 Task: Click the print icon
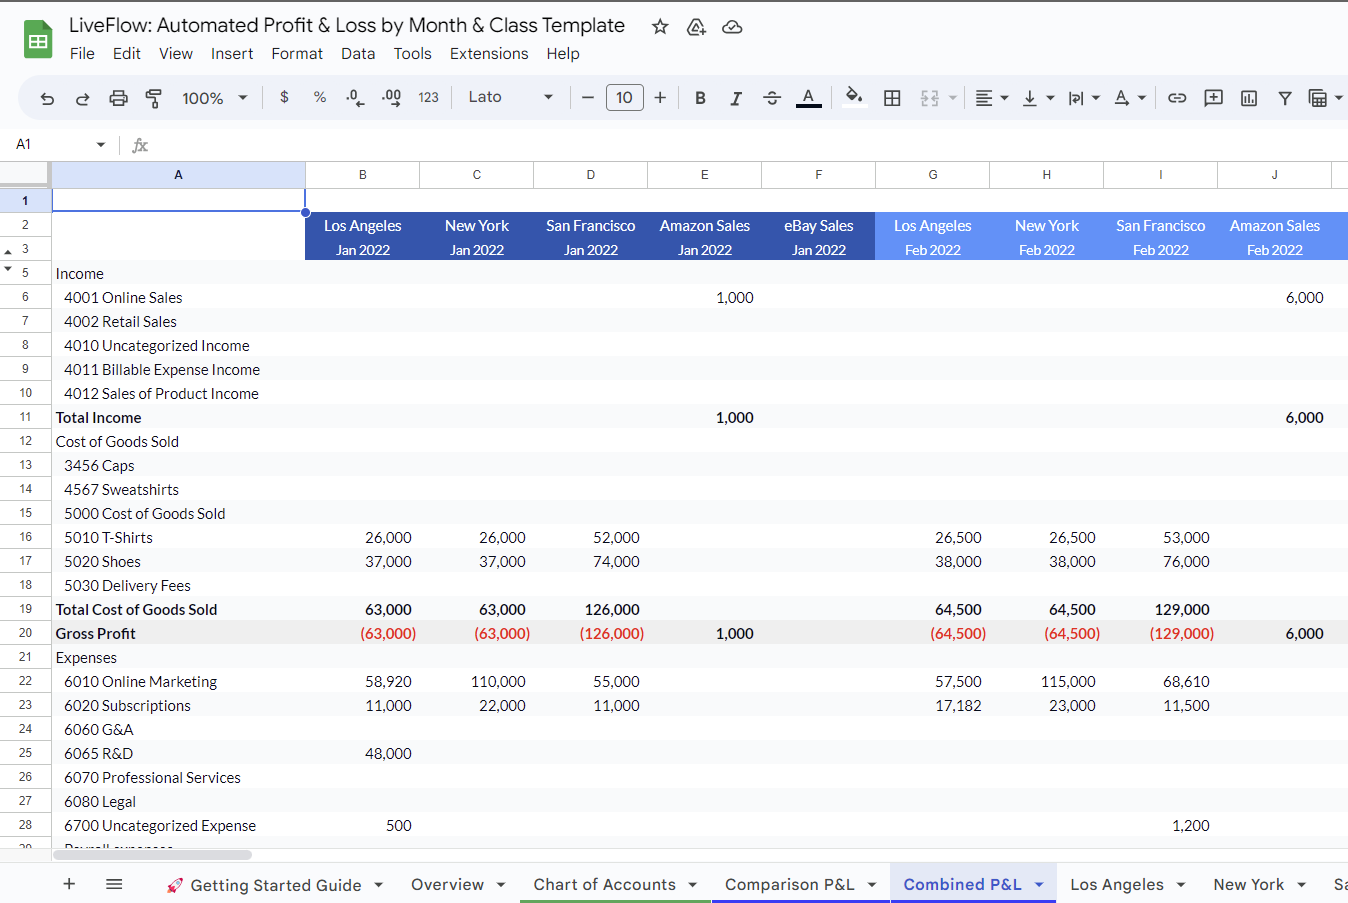click(x=118, y=98)
